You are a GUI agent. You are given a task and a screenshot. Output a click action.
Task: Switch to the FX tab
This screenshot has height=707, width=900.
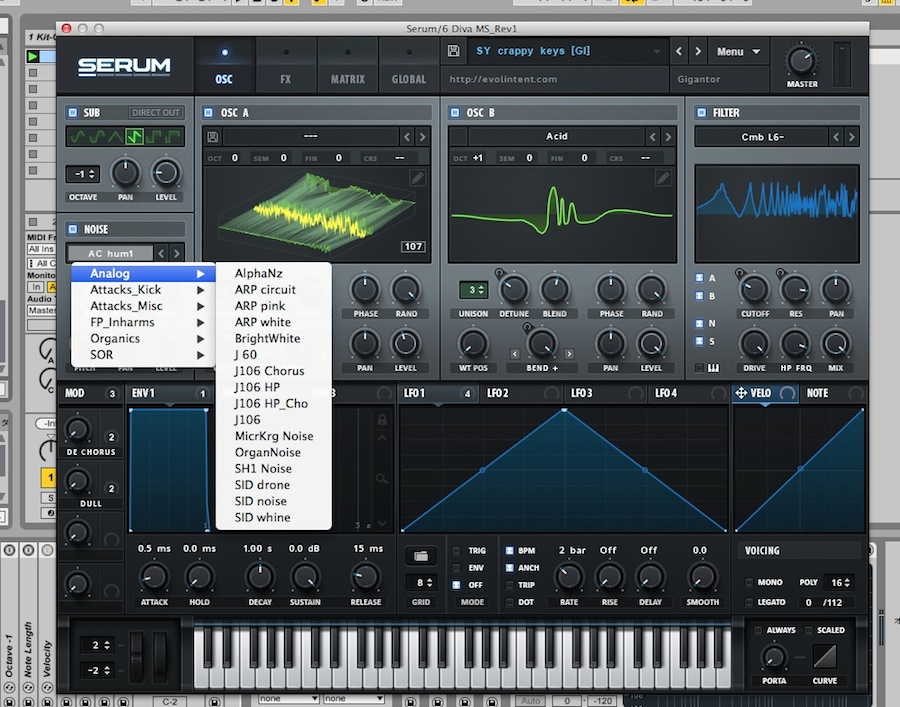(x=286, y=65)
